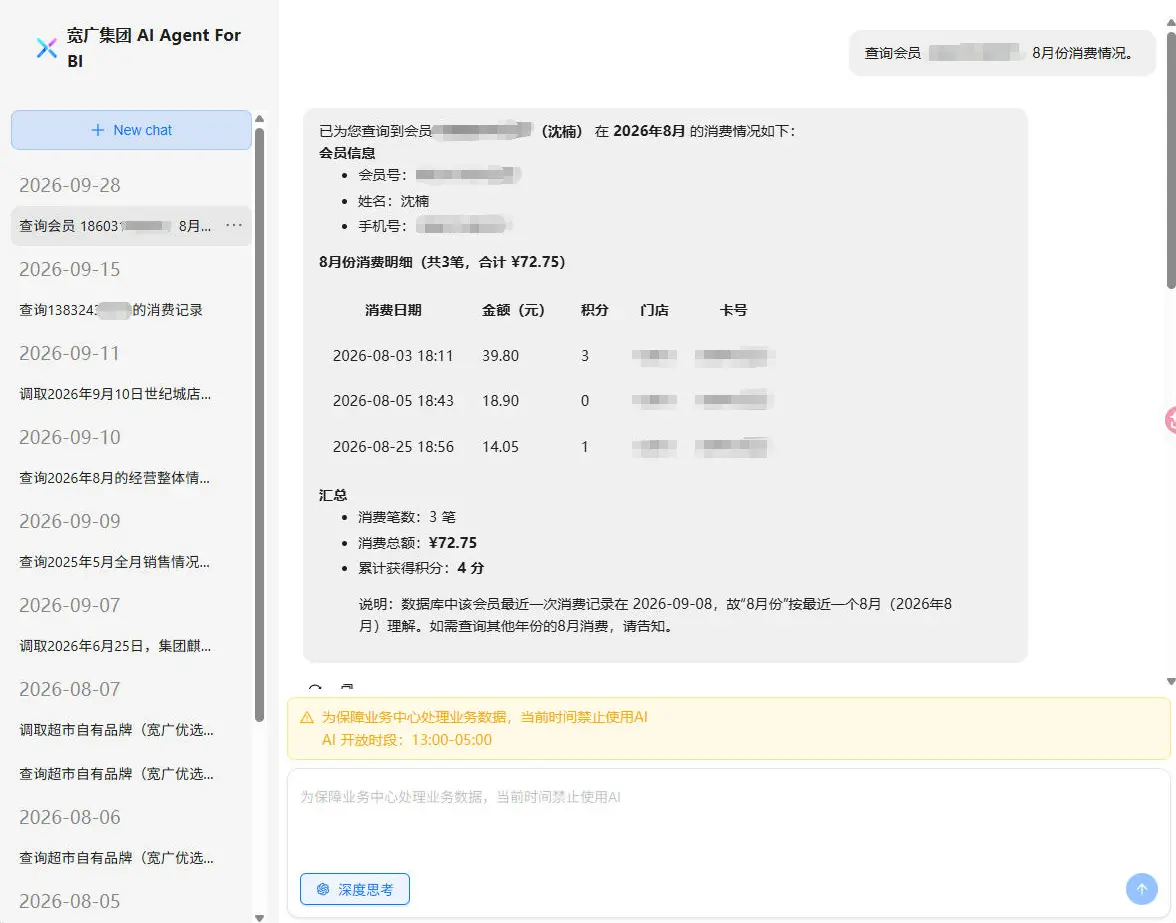Click the 宽广集团 AI Agent For BI title

(153, 48)
